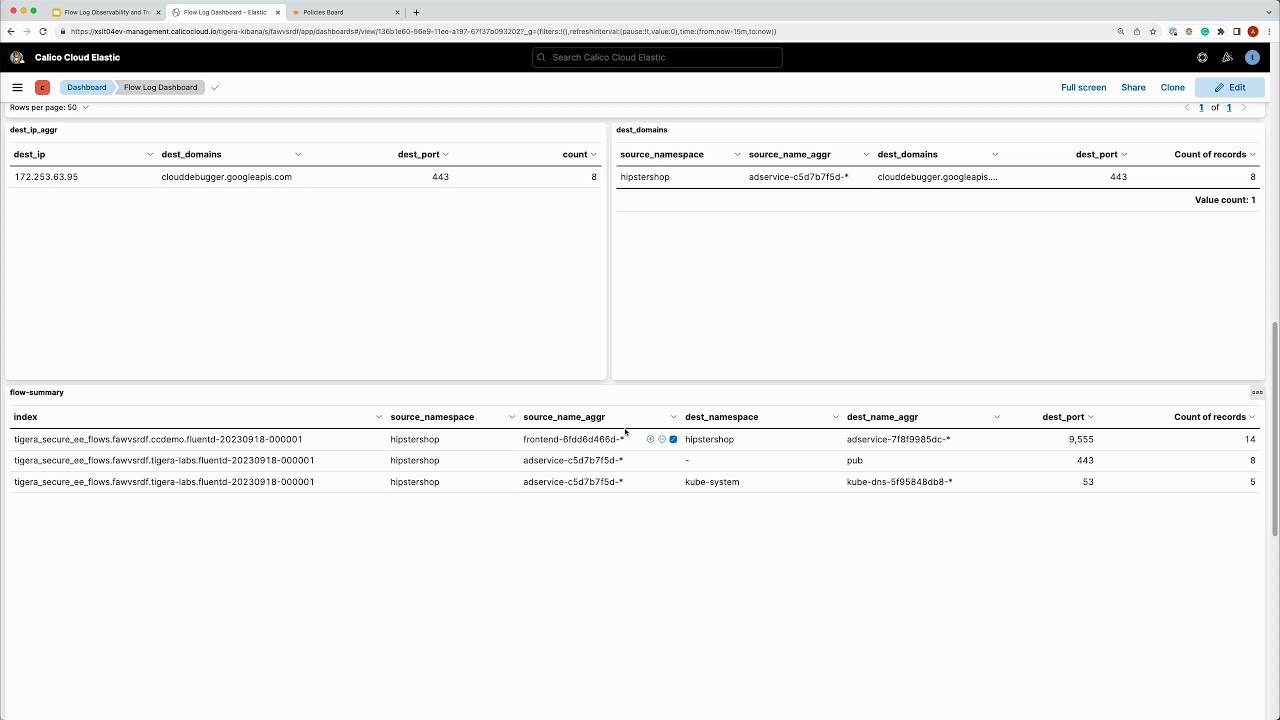Go back in browser history
This screenshot has width=1280, height=720.
pos(10,31)
